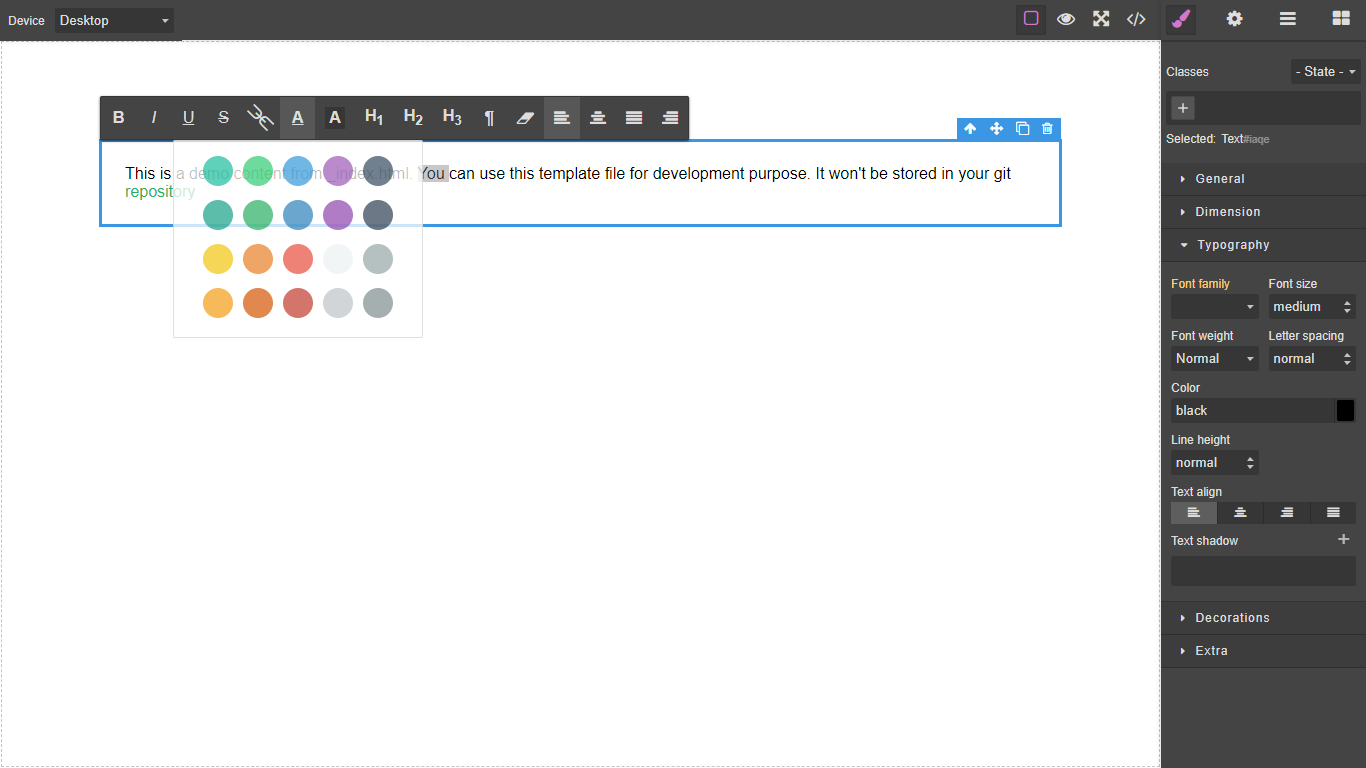Screen dimensions: 1366x768
Task: Open the code view editor
Action: (1135, 19)
